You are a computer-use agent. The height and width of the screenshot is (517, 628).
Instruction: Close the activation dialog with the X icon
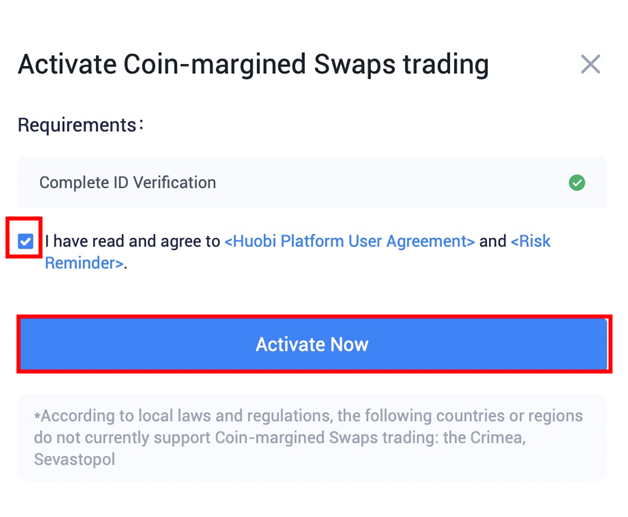point(590,64)
